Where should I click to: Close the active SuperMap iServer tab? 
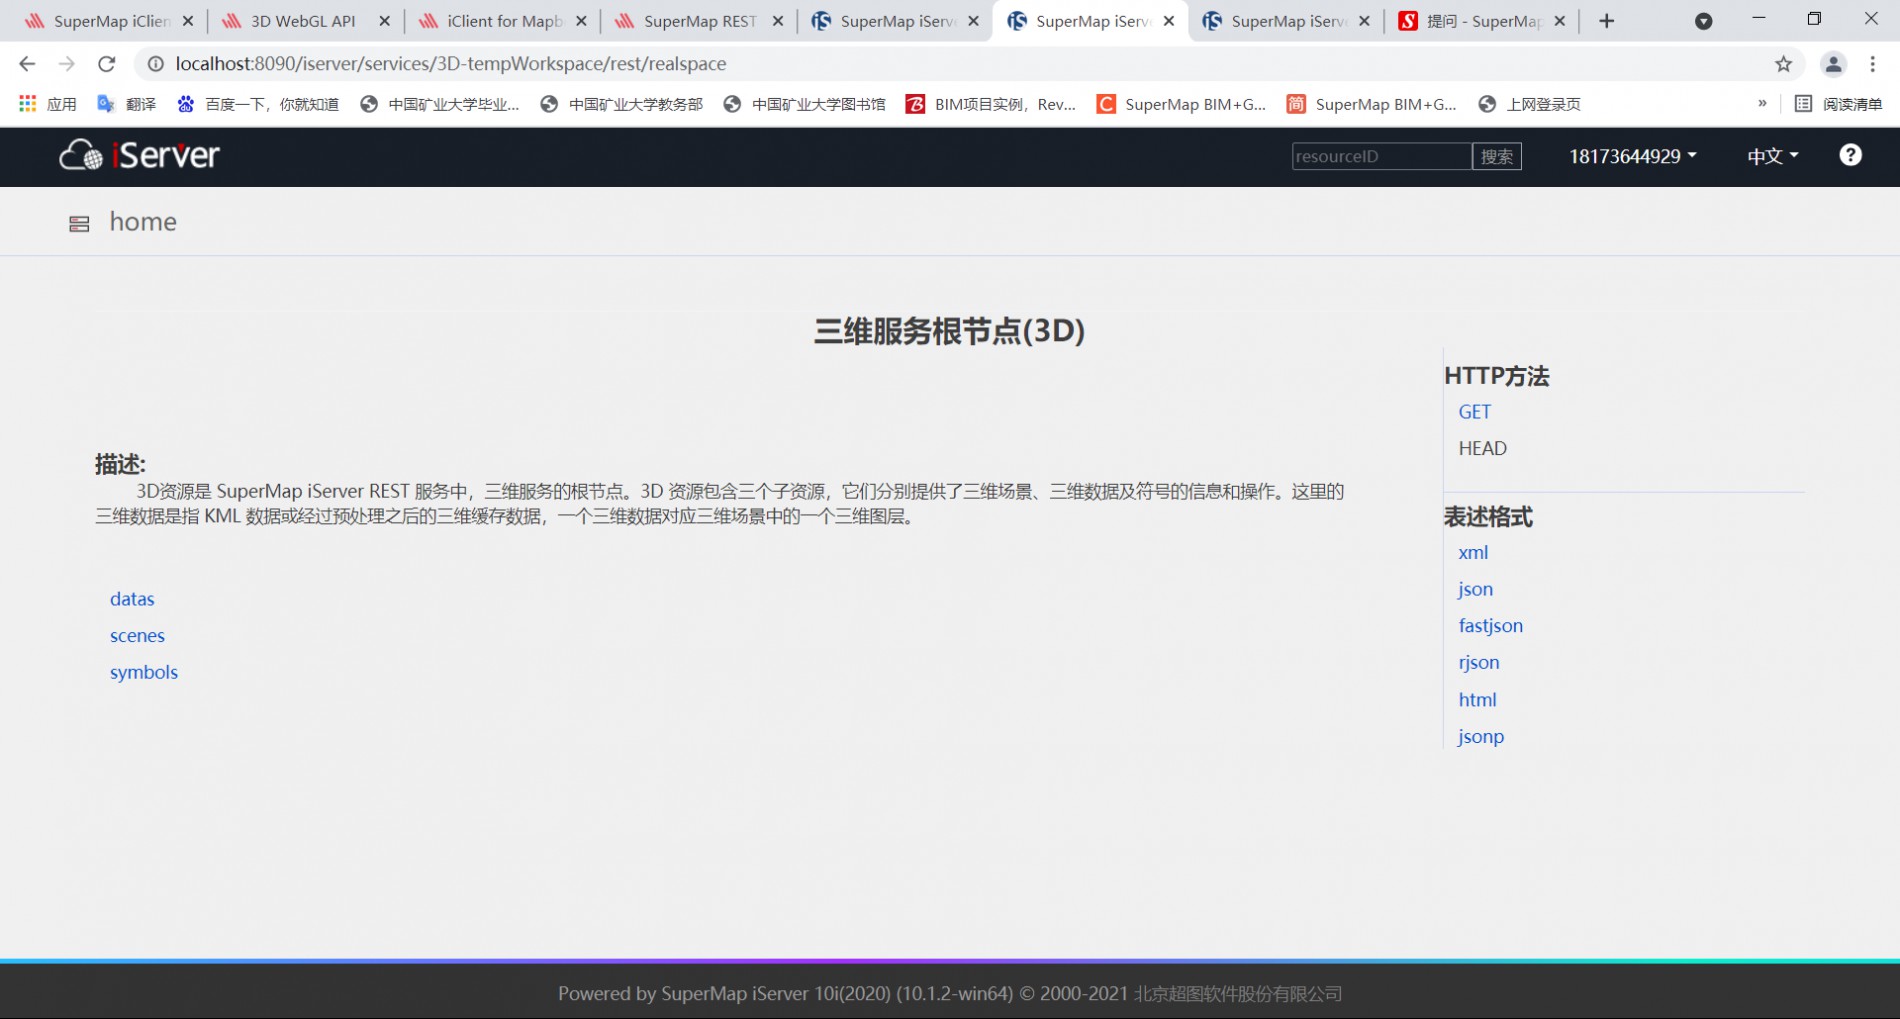pyautogui.click(x=1169, y=21)
